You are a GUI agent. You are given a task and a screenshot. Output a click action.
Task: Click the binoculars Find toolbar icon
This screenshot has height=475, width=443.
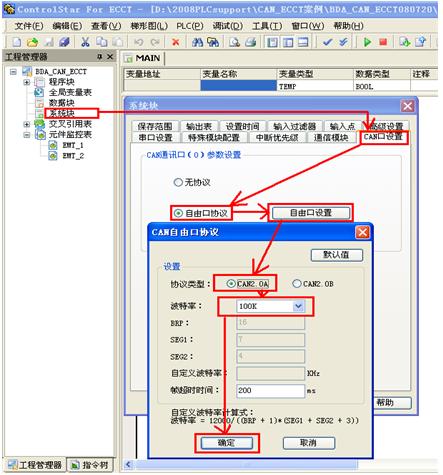(197, 42)
